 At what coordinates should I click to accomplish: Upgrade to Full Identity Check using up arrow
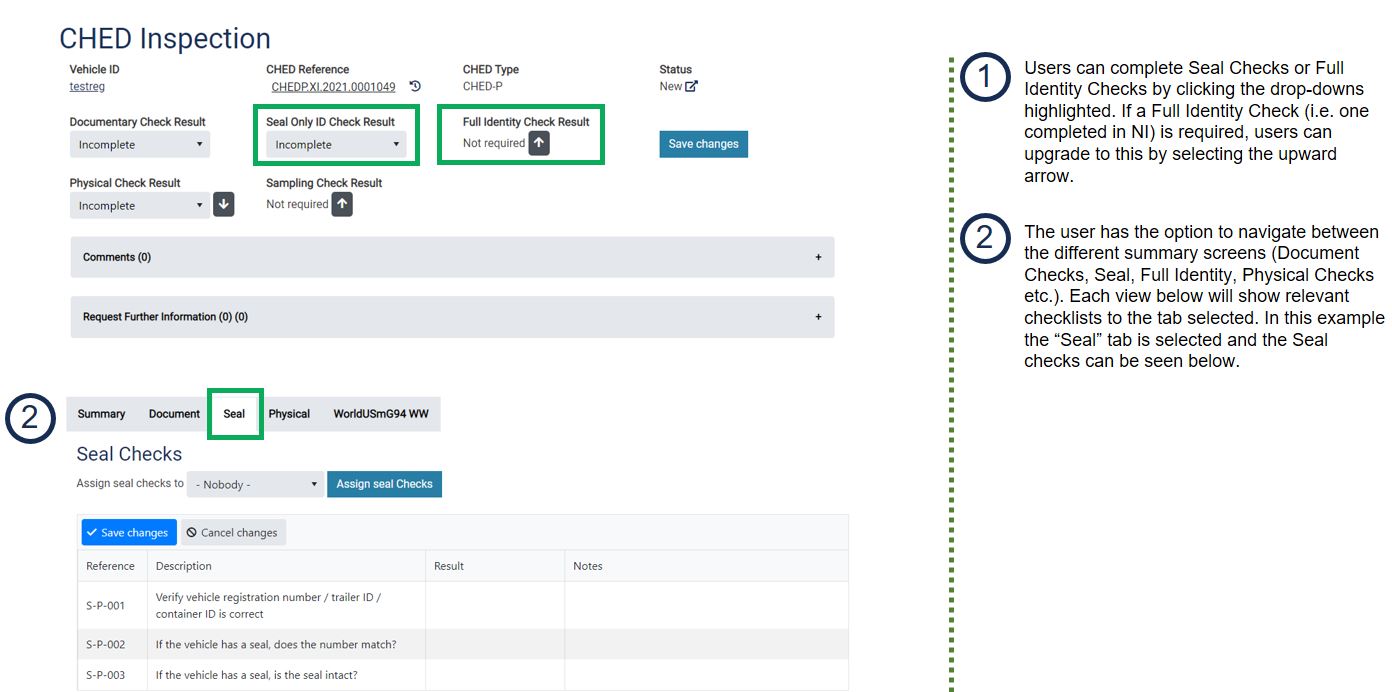pos(539,144)
